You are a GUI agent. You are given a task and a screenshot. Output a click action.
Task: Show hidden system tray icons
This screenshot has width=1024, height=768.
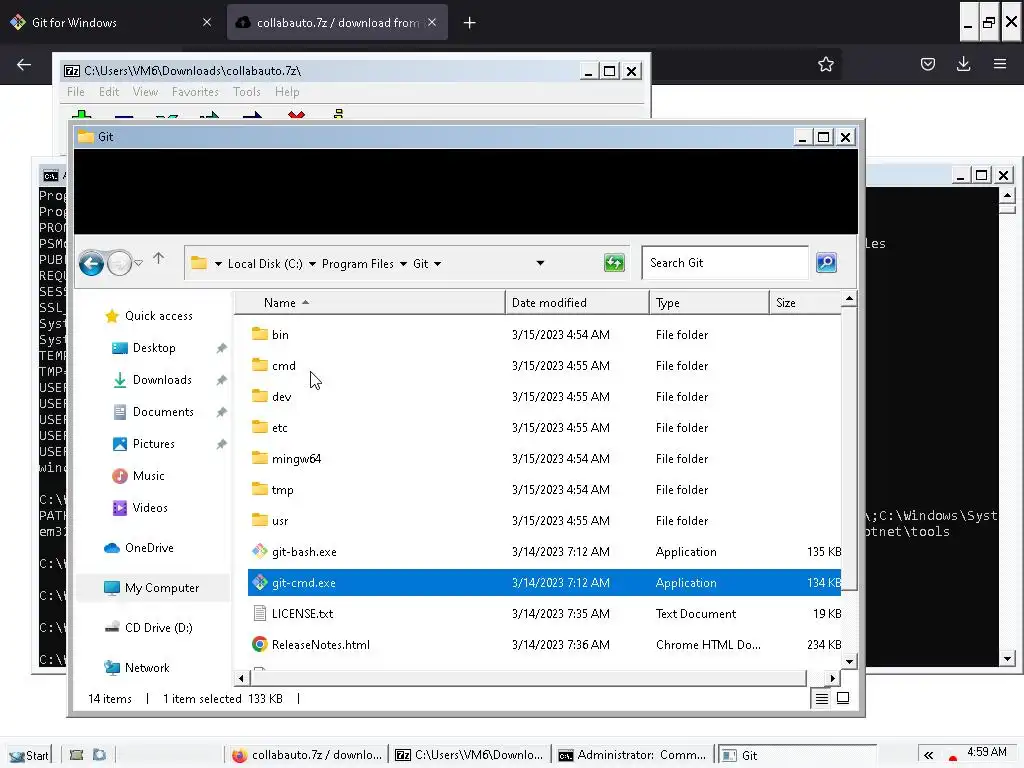pos(928,755)
